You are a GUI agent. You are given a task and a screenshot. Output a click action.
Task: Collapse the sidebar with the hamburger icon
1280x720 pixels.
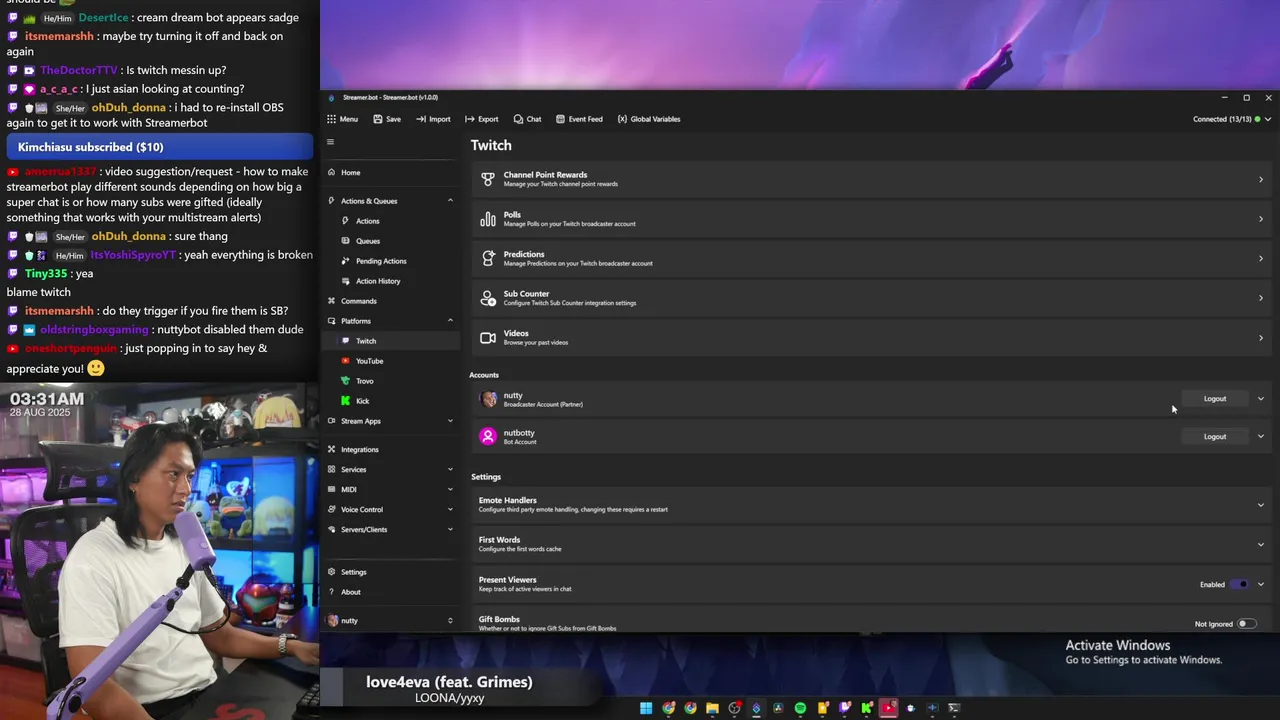(x=331, y=142)
